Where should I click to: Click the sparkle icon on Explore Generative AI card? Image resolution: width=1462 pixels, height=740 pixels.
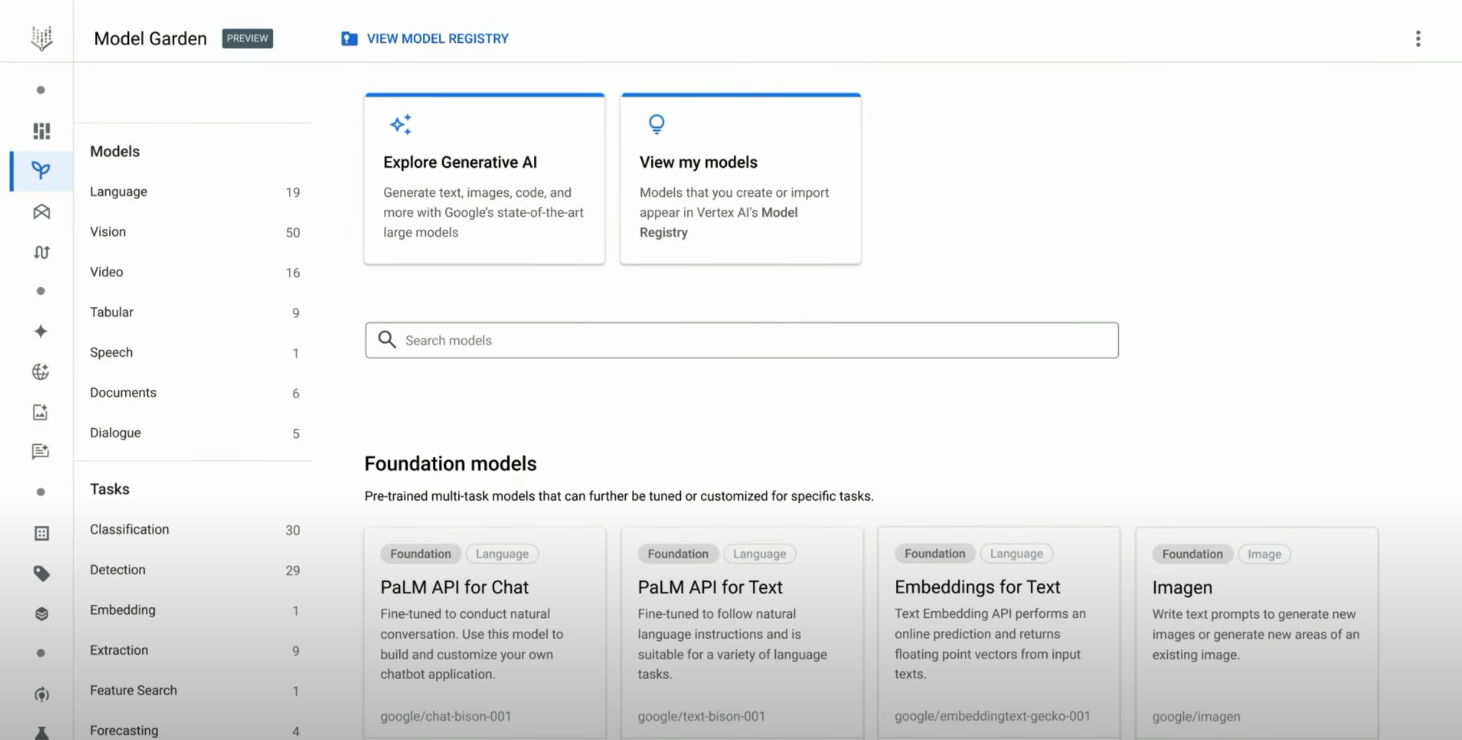coord(401,125)
